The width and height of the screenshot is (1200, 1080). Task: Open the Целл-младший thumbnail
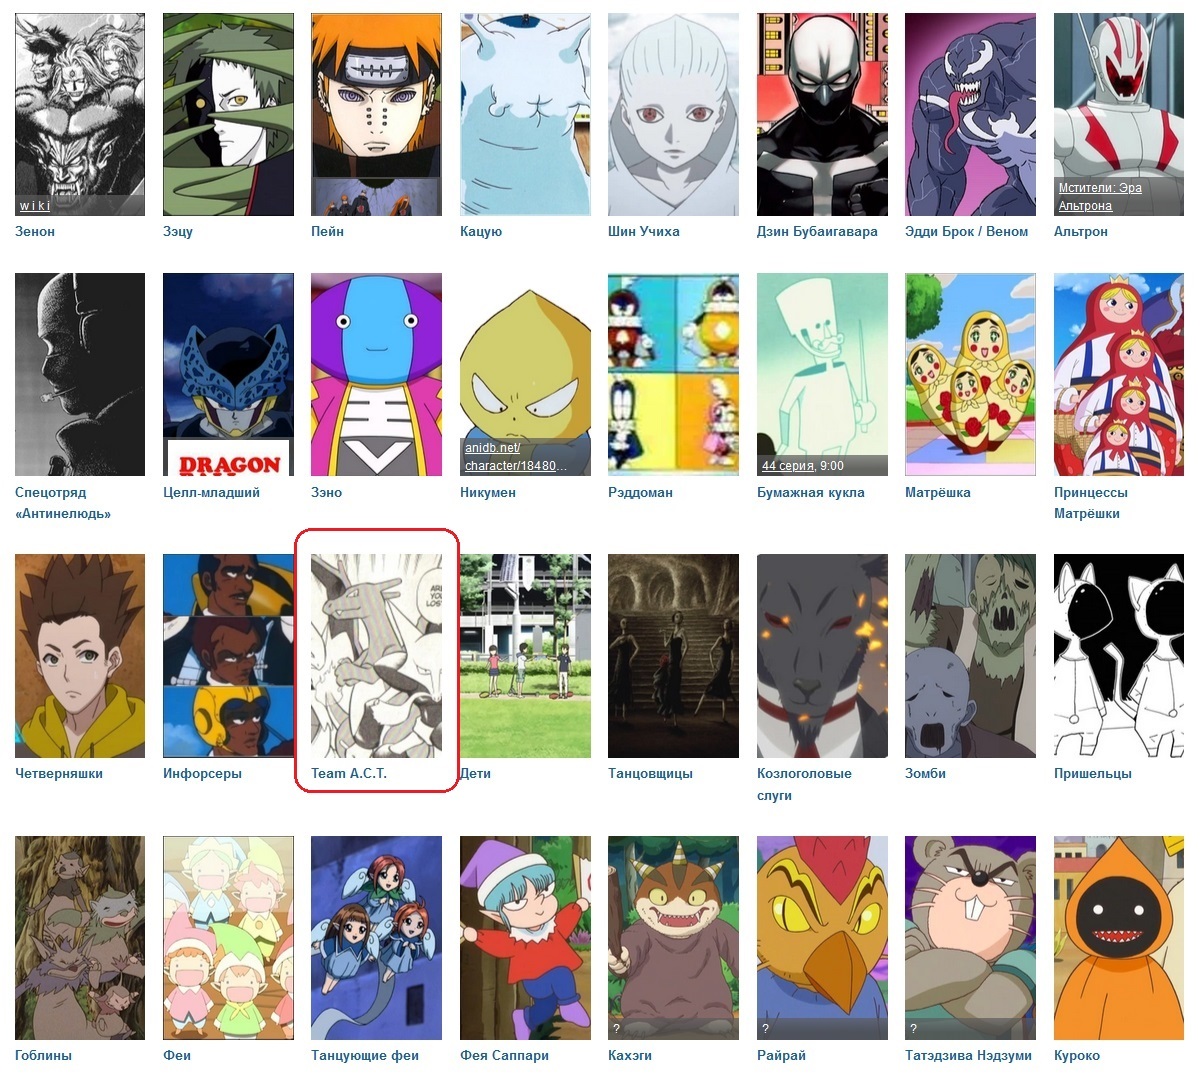[228, 375]
